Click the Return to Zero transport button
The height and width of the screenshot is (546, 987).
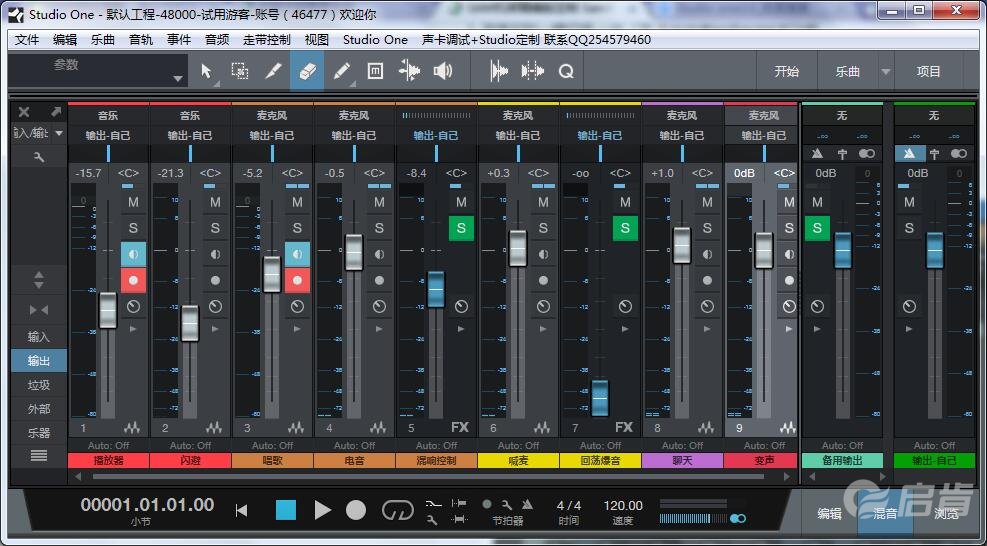pyautogui.click(x=241, y=511)
